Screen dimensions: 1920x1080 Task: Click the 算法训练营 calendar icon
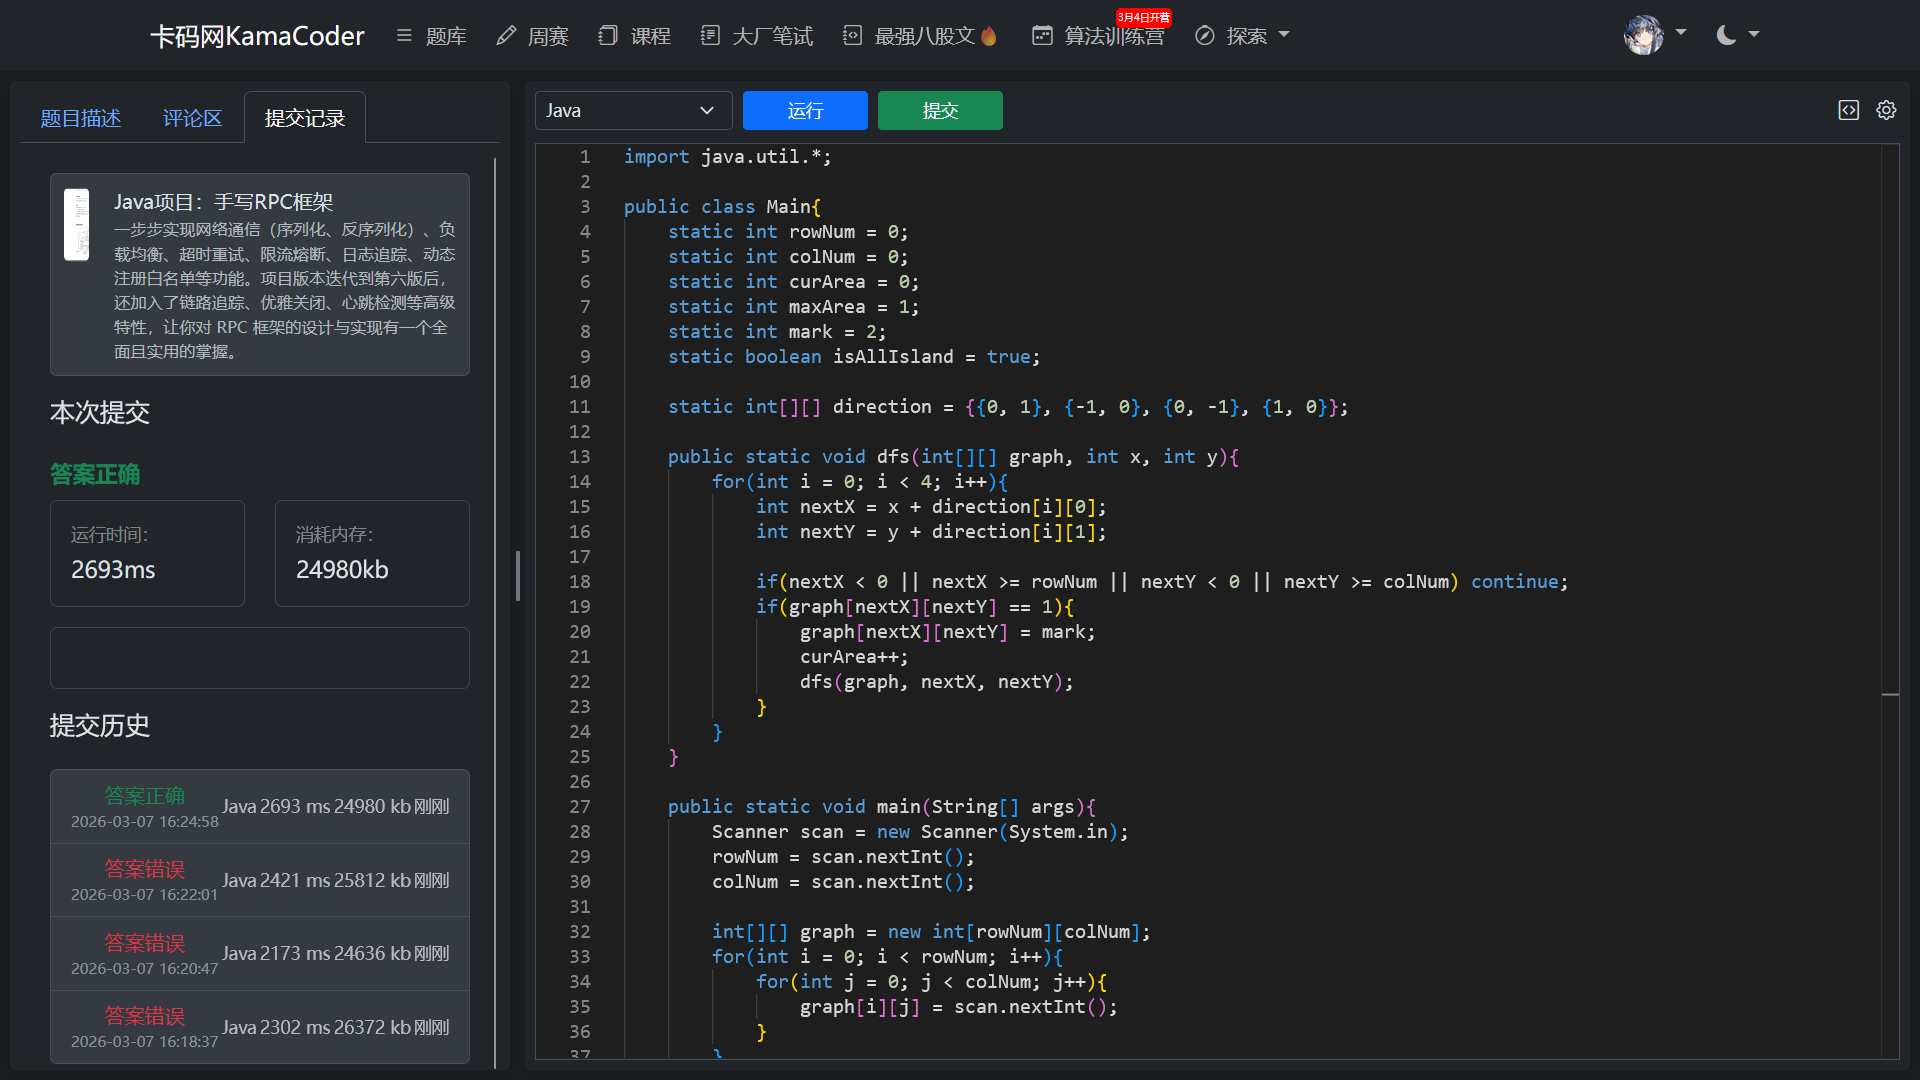point(1042,36)
